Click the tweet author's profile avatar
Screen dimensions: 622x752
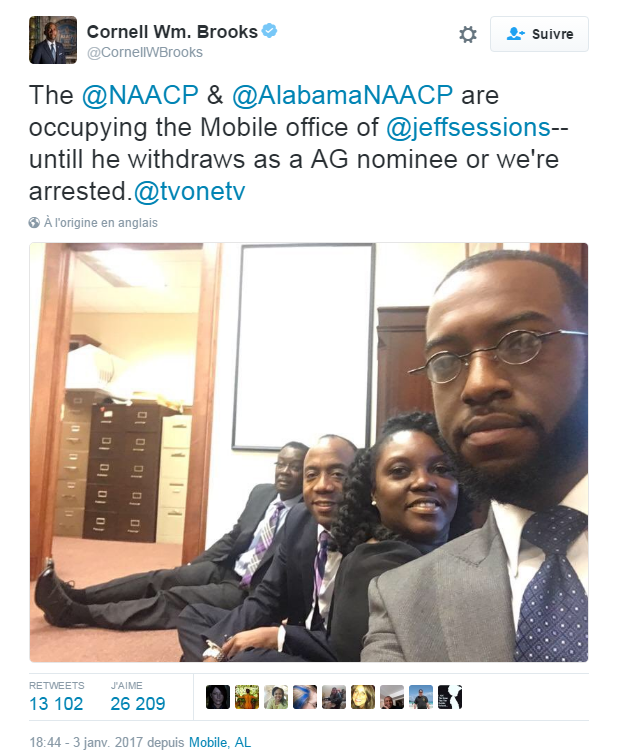[x=50, y=40]
